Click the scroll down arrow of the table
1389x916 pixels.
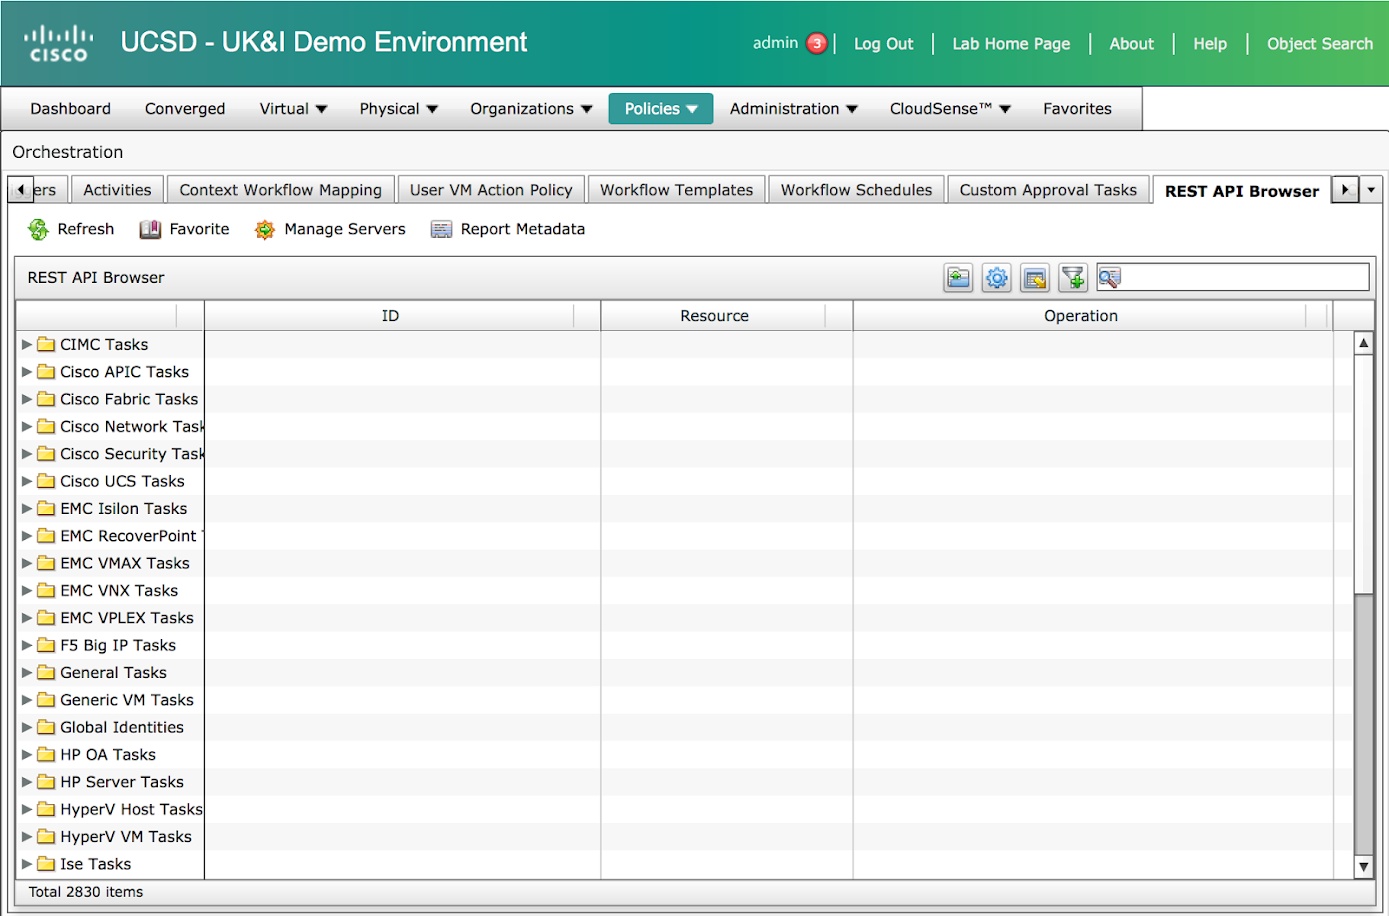(1363, 867)
